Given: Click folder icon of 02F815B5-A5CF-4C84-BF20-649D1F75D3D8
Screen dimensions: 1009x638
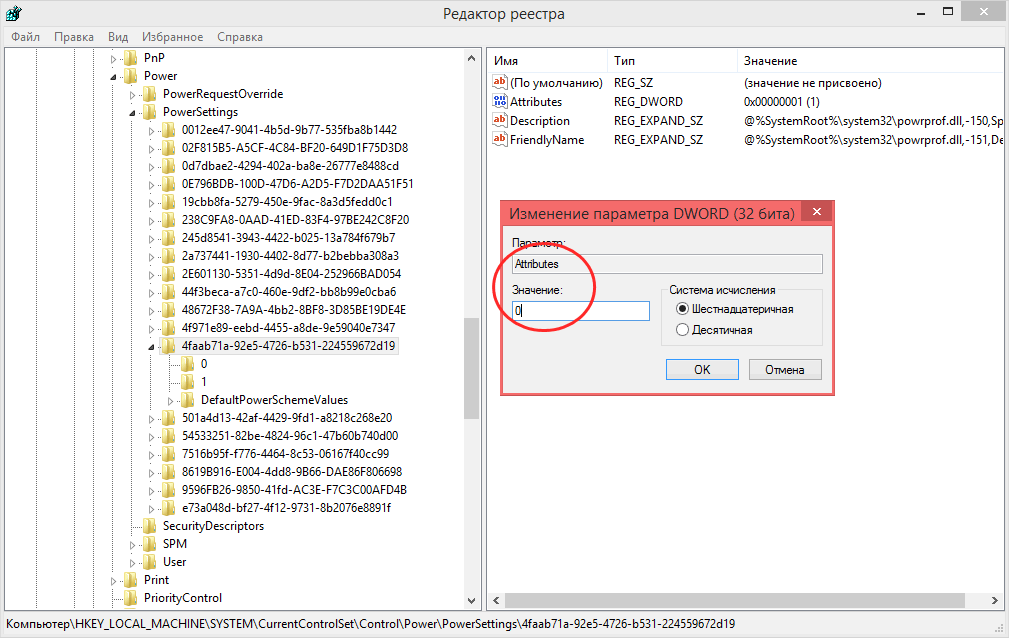Looking at the screenshot, I should click(169, 148).
